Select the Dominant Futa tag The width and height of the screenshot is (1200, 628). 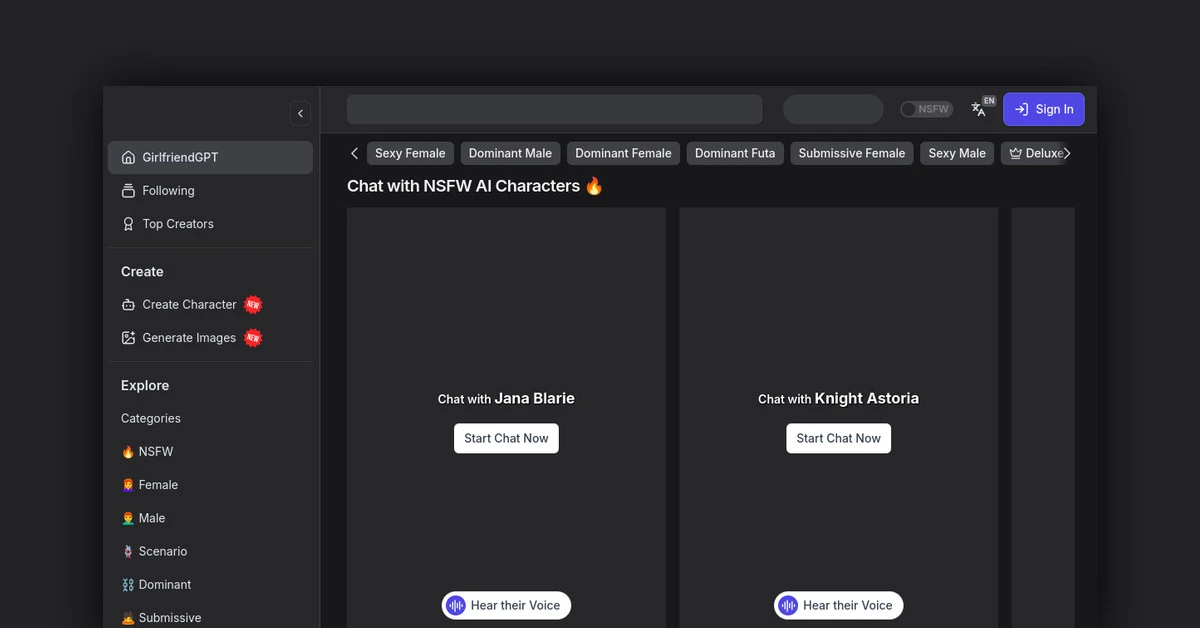(x=734, y=153)
